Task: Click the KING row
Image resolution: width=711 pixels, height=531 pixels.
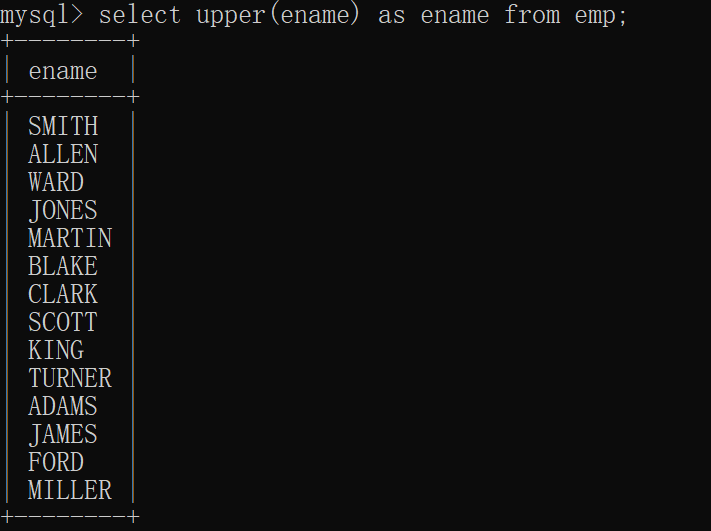Action: (x=56, y=350)
